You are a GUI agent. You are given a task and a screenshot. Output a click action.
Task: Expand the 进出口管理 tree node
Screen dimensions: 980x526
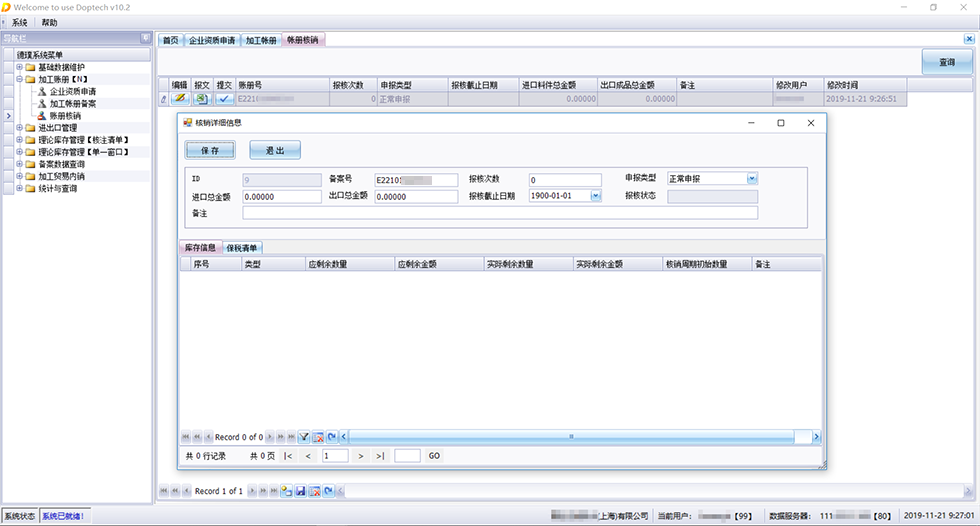(19, 127)
